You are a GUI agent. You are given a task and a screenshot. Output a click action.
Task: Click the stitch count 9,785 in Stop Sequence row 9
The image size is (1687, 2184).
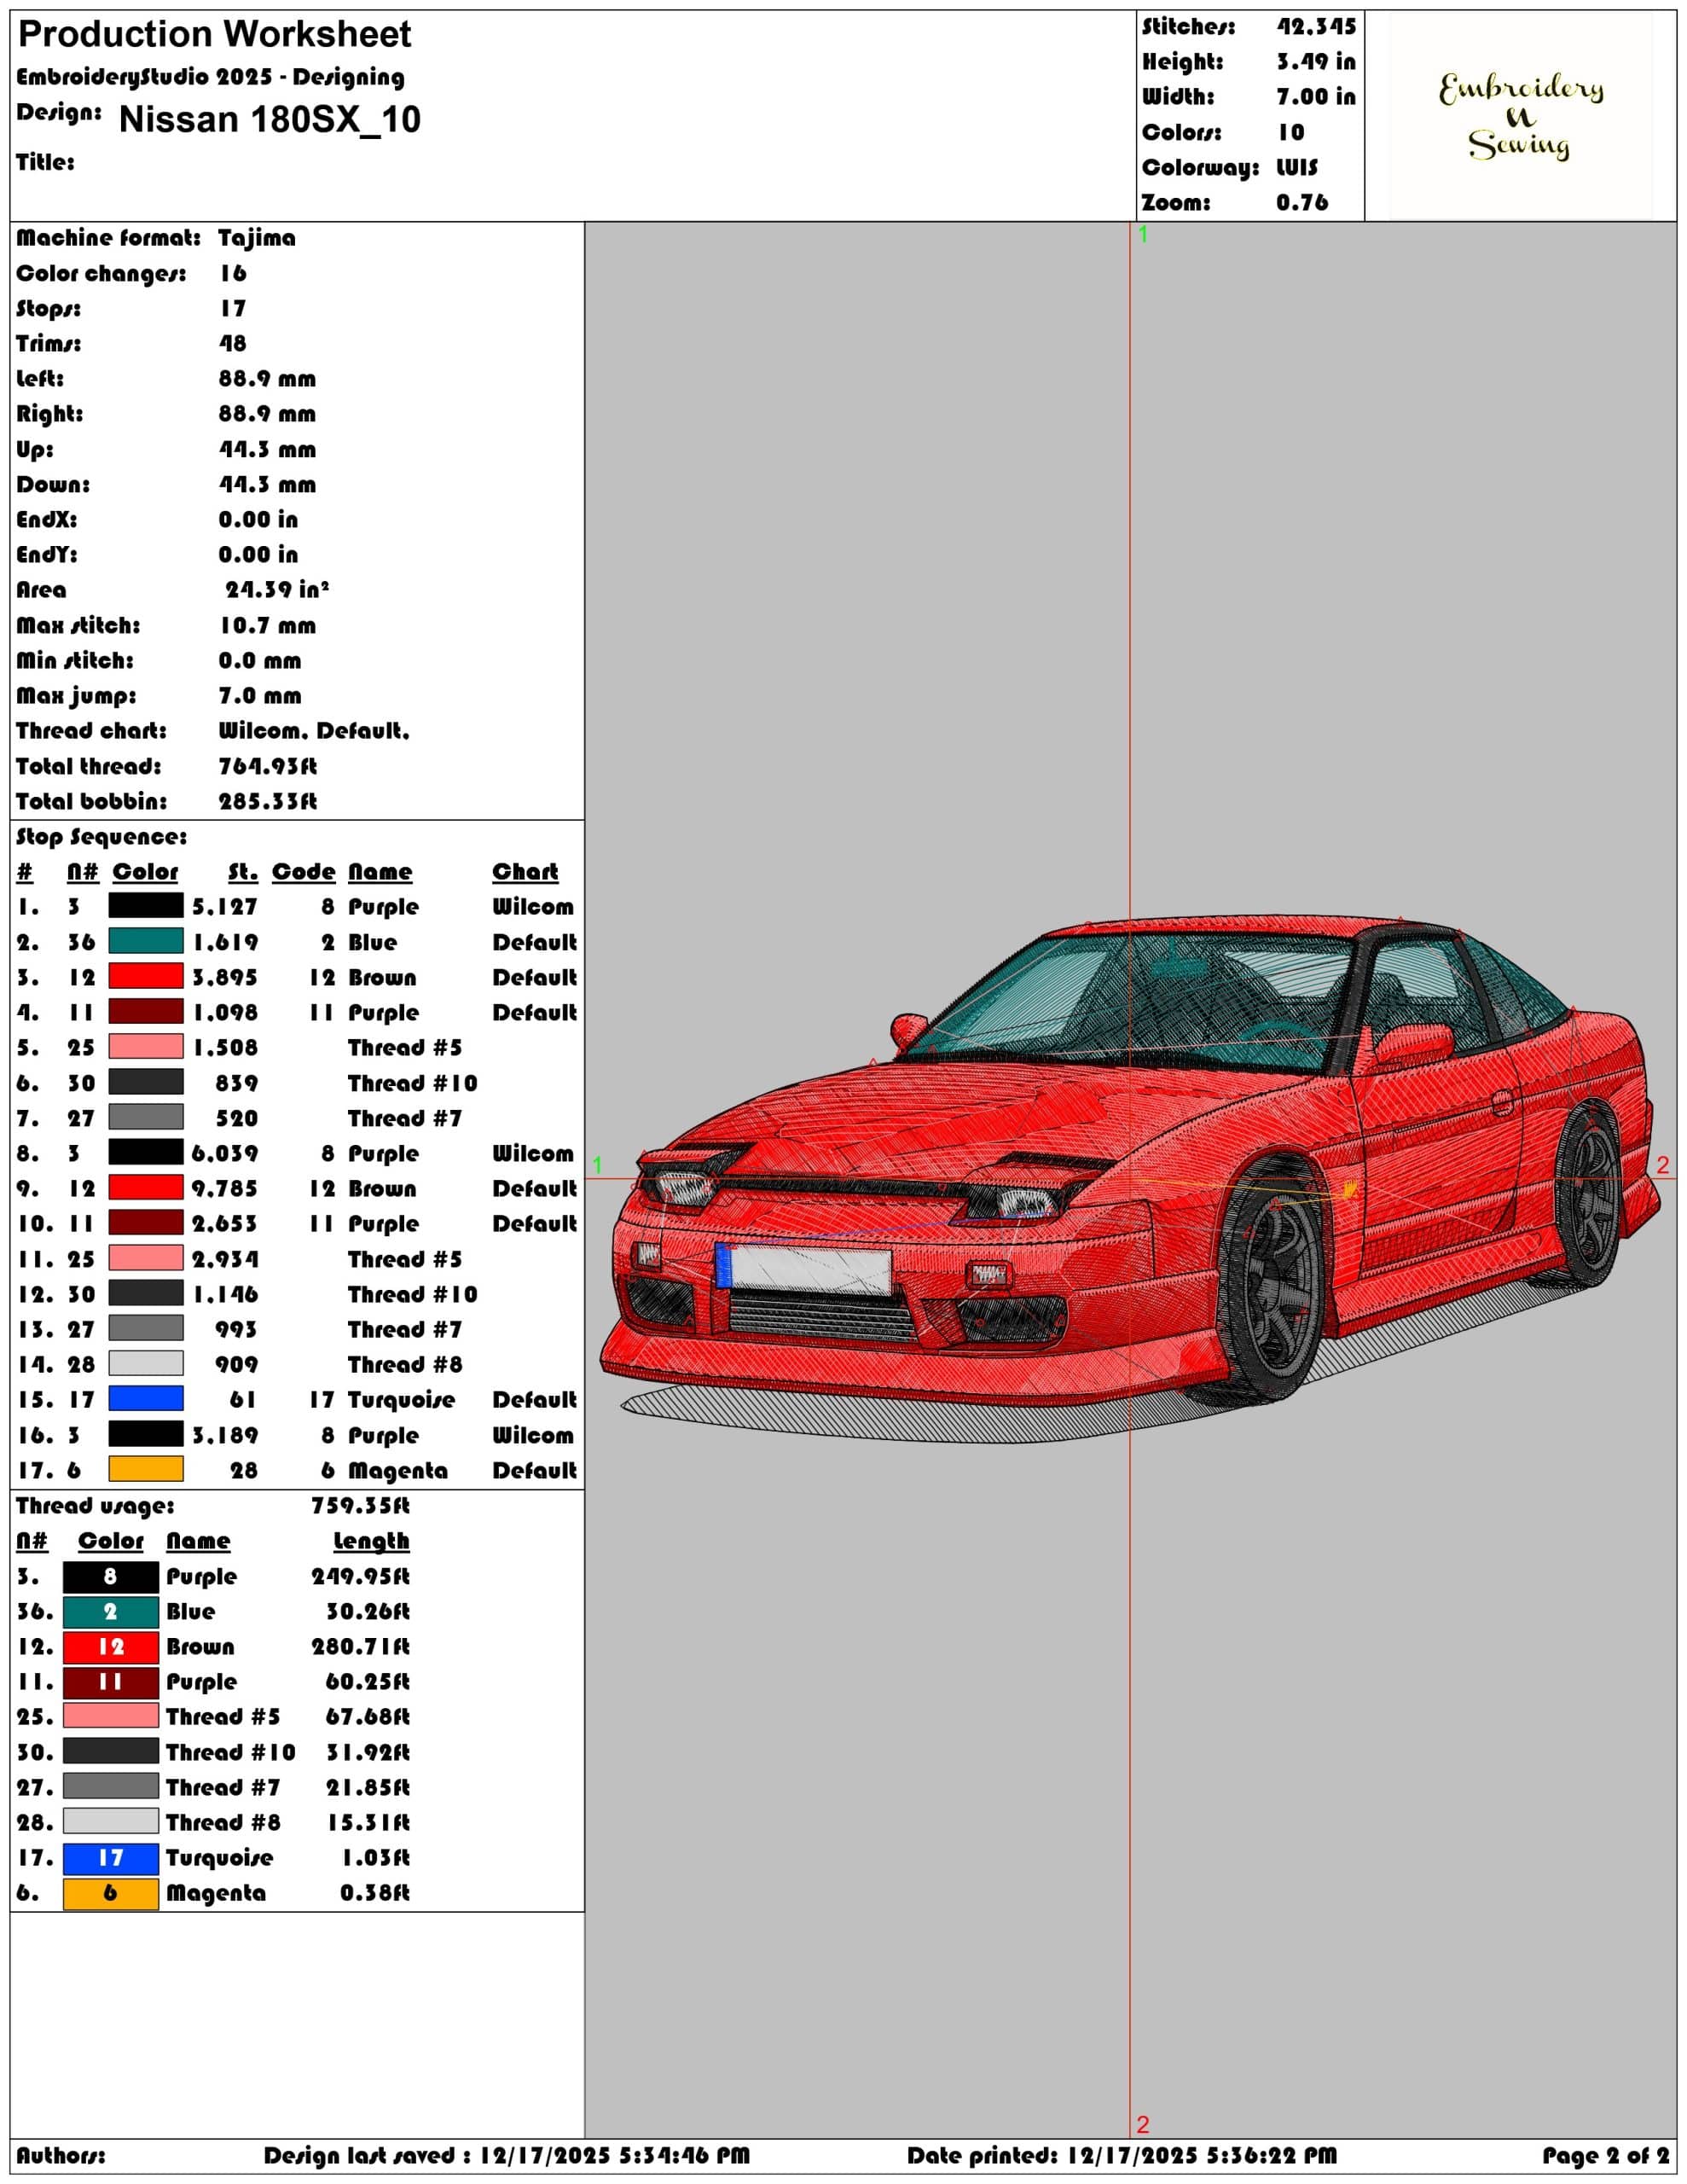[x=225, y=1189]
